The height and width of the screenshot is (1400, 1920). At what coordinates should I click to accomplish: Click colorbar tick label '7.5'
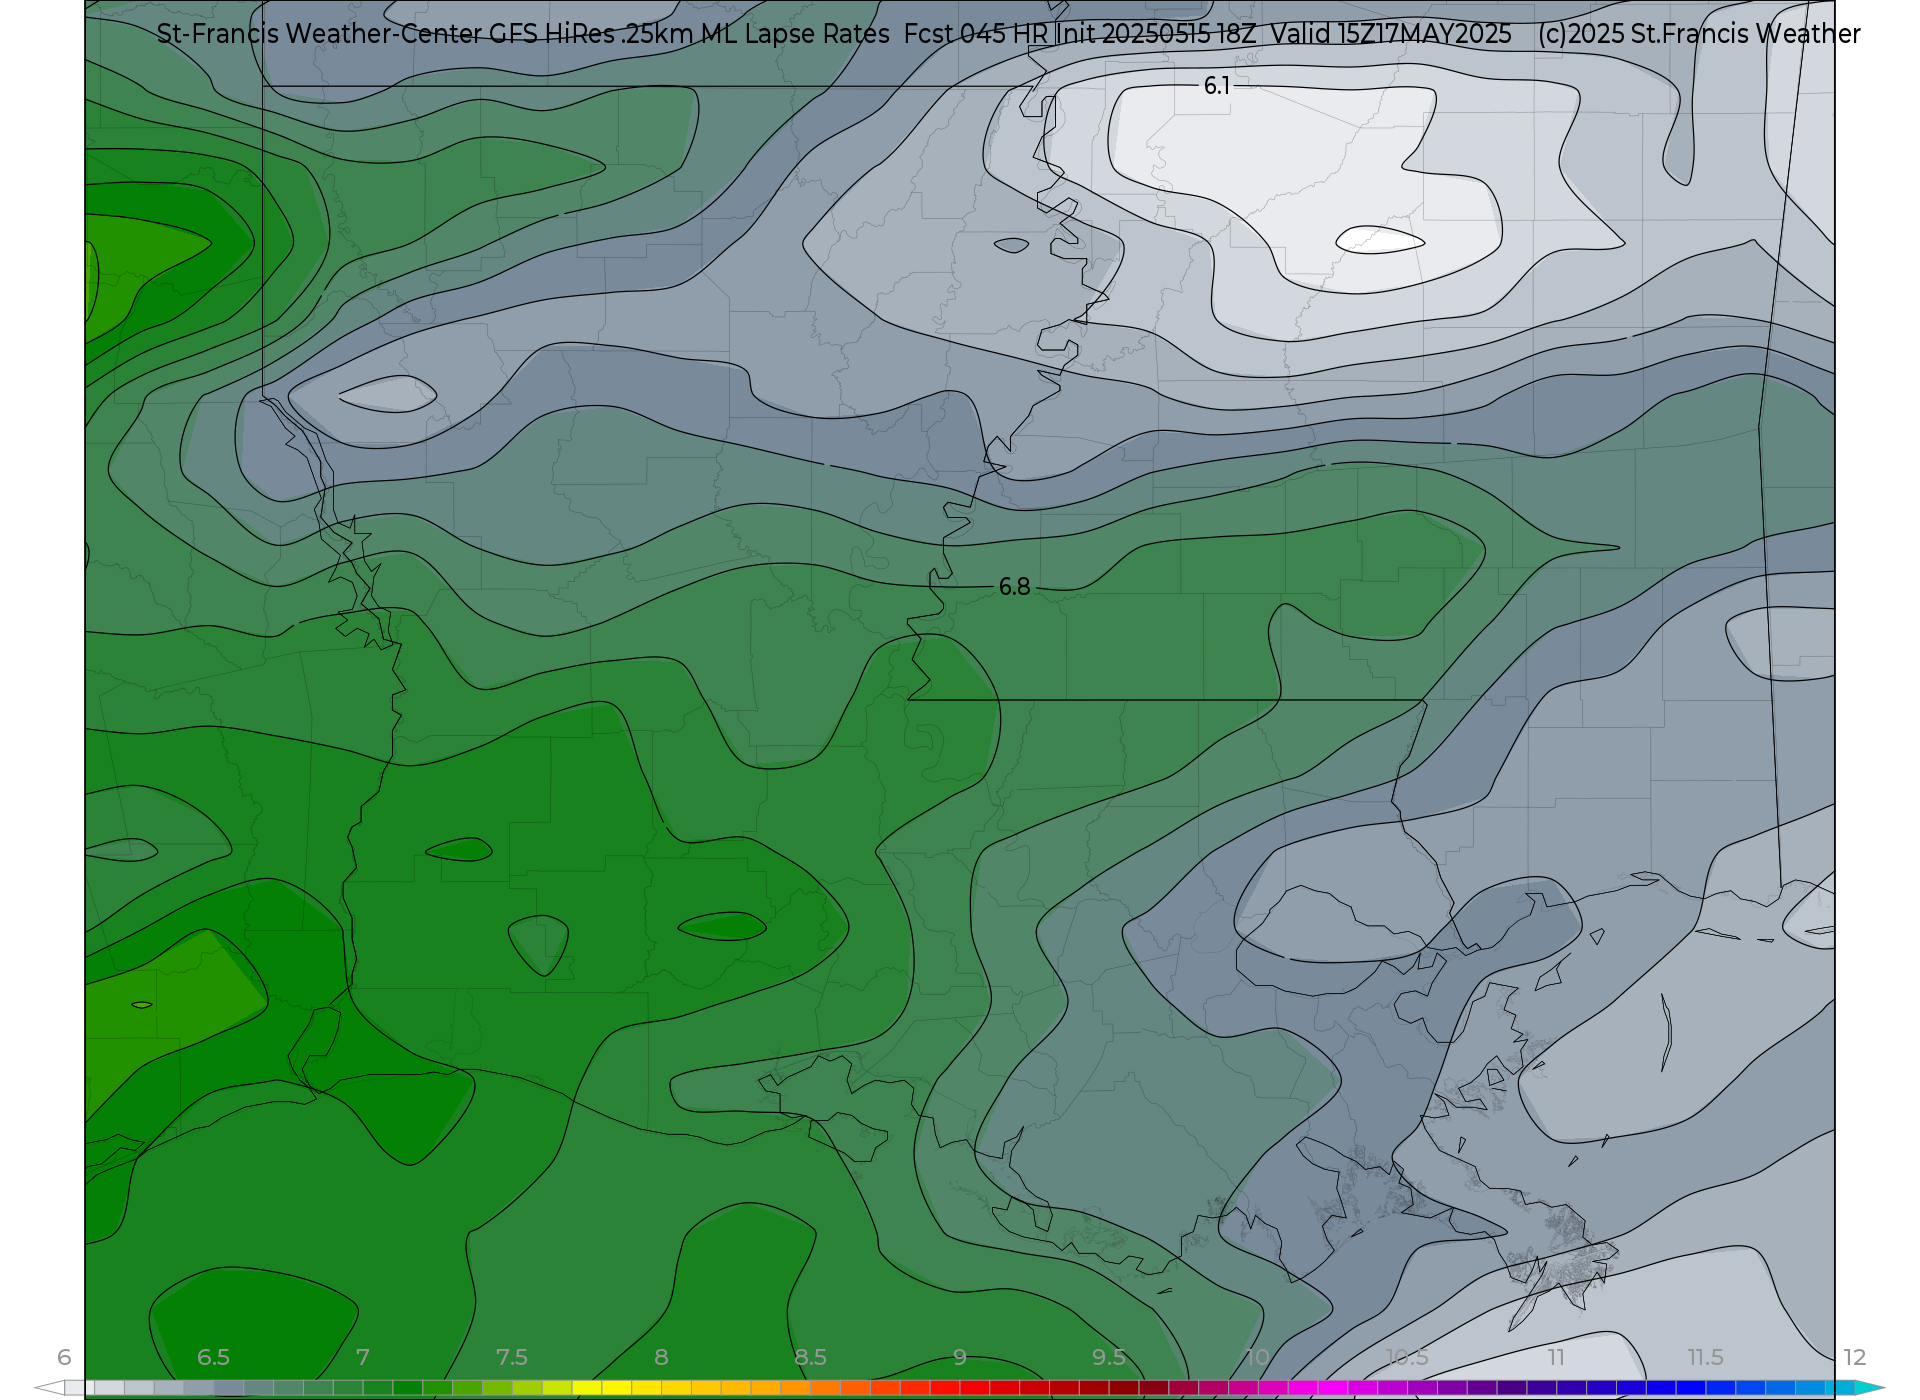click(x=512, y=1357)
